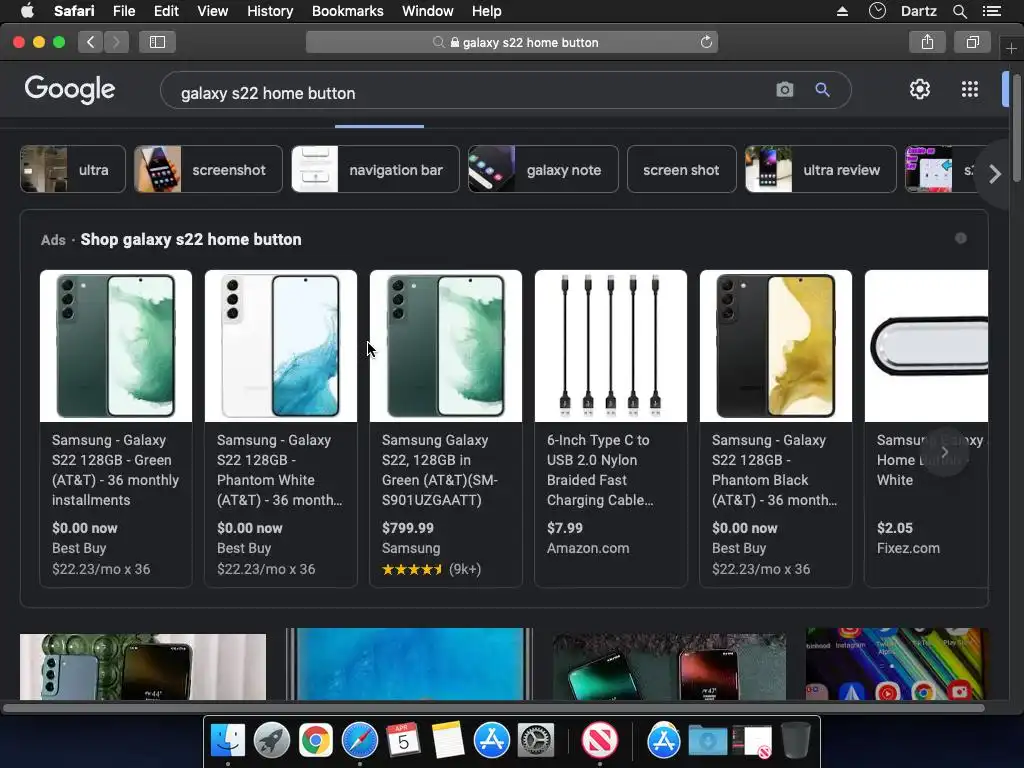1024x768 pixels.
Task: Open Downloads folder in dock
Action: point(708,740)
